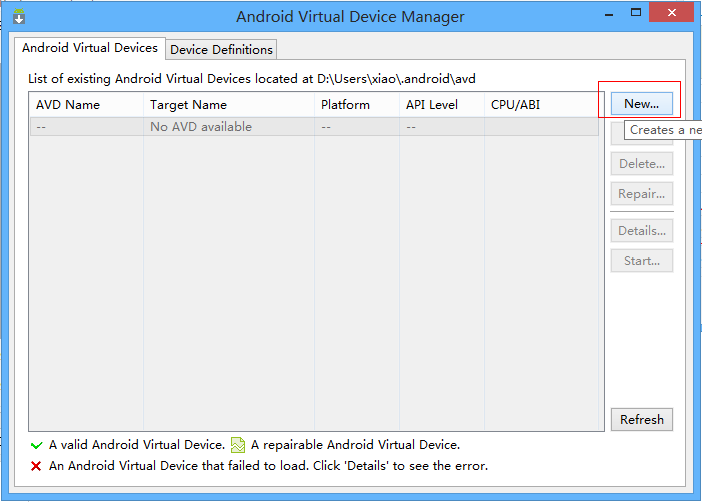Click 'A valid Android Virtual Device.' legend text
The width and height of the screenshot is (702, 502).
click(137, 445)
